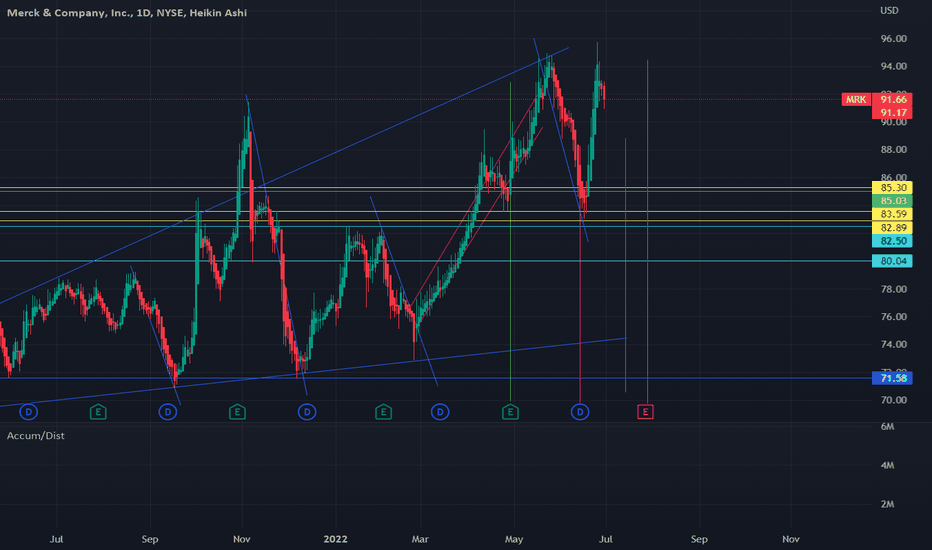
Task: Click the 74.00 price axis label
Action: tap(893, 344)
